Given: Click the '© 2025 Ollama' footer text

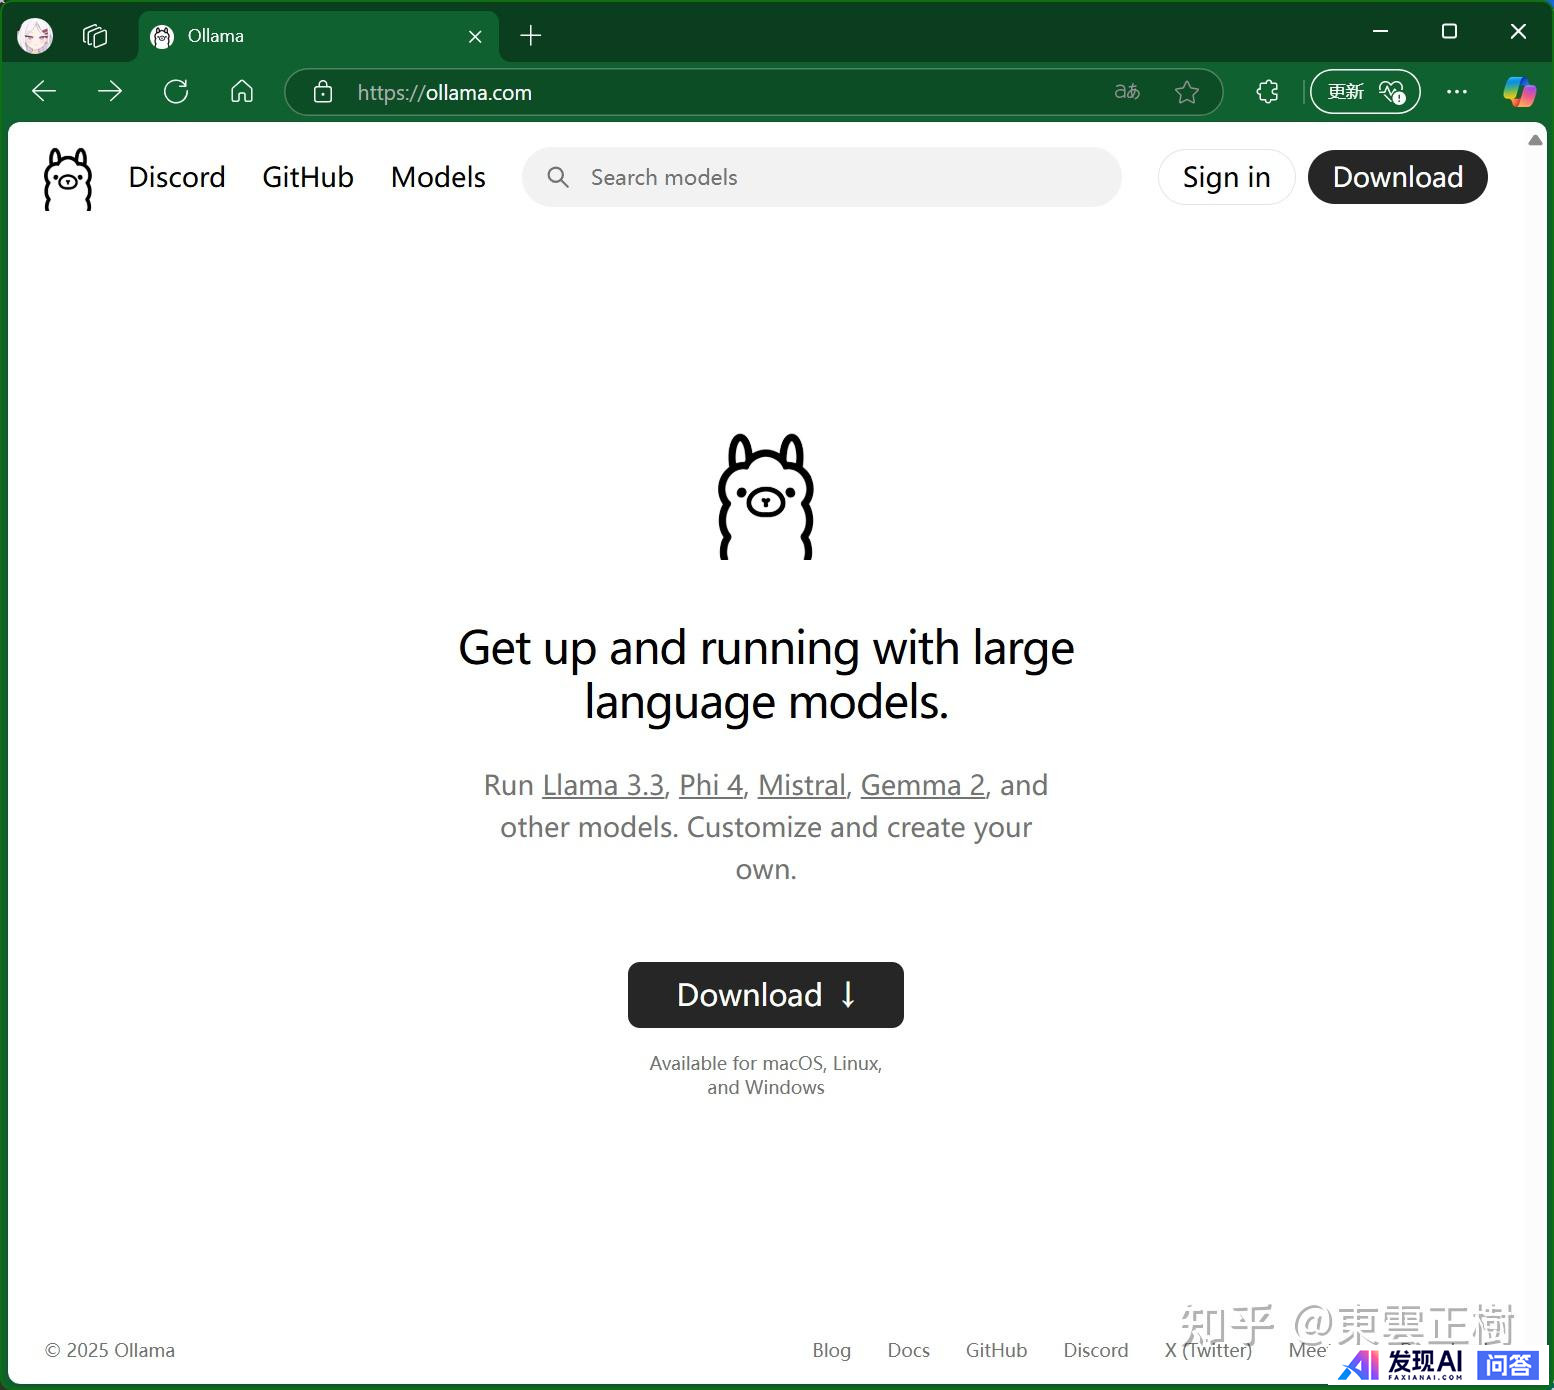Looking at the screenshot, I should click(110, 1350).
